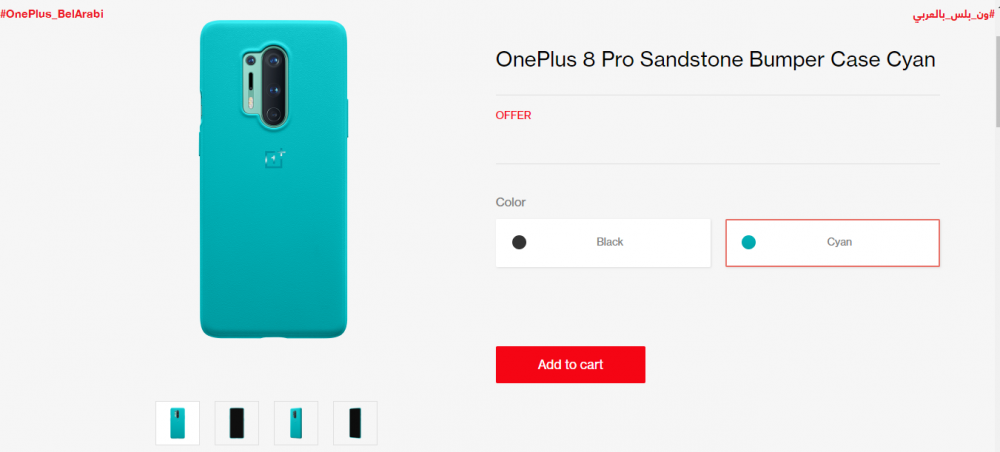Click the black camera module on the case image
The image size is (1000, 452).
point(274,86)
